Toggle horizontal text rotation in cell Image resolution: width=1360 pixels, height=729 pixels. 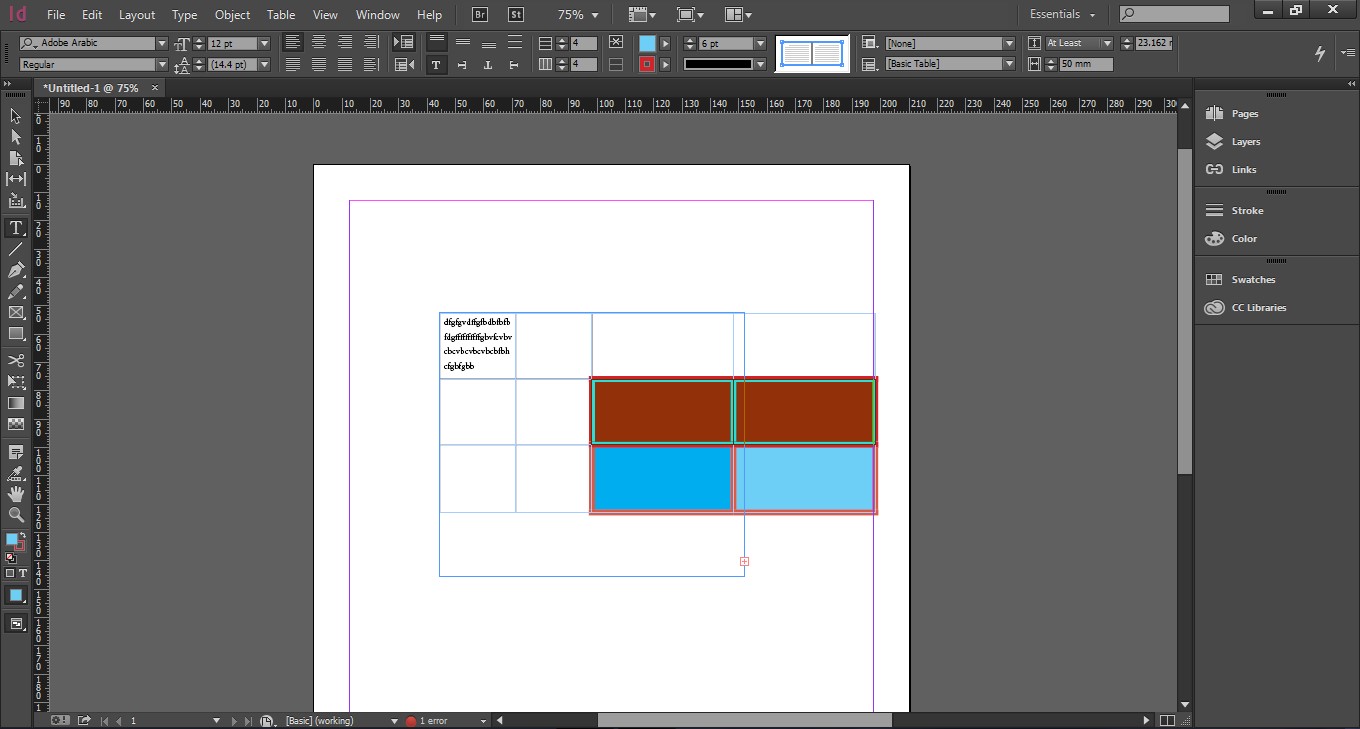pos(437,65)
